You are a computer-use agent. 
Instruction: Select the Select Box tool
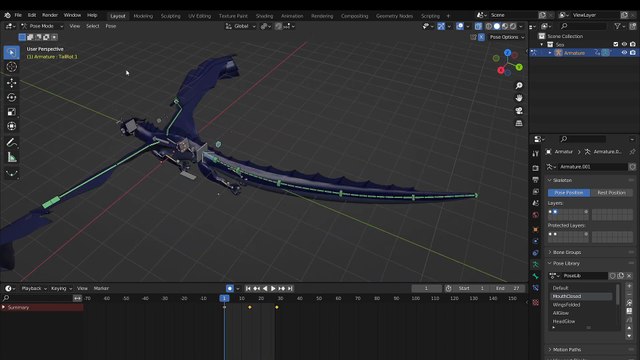coord(11,53)
